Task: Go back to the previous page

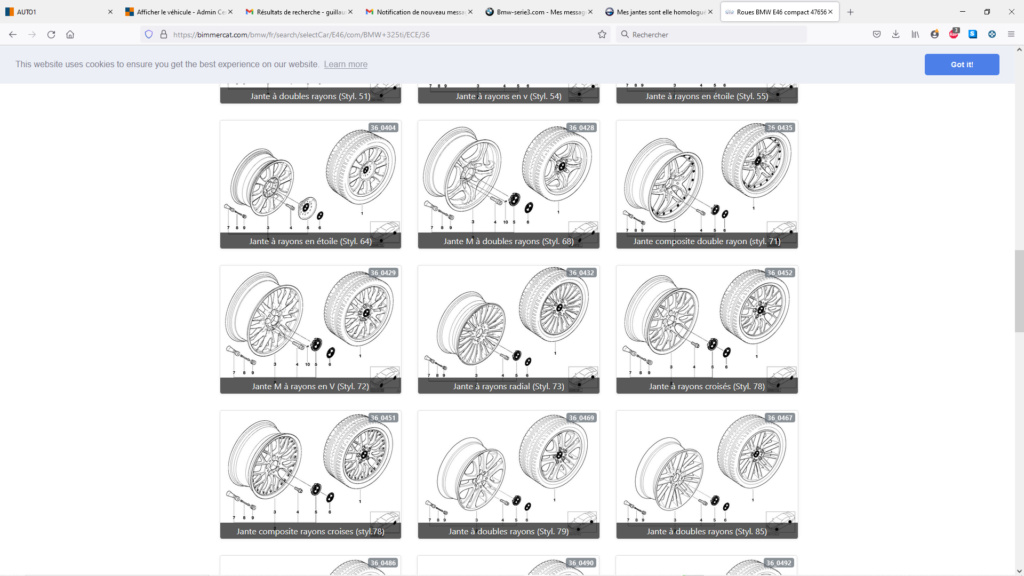Action: [13, 35]
